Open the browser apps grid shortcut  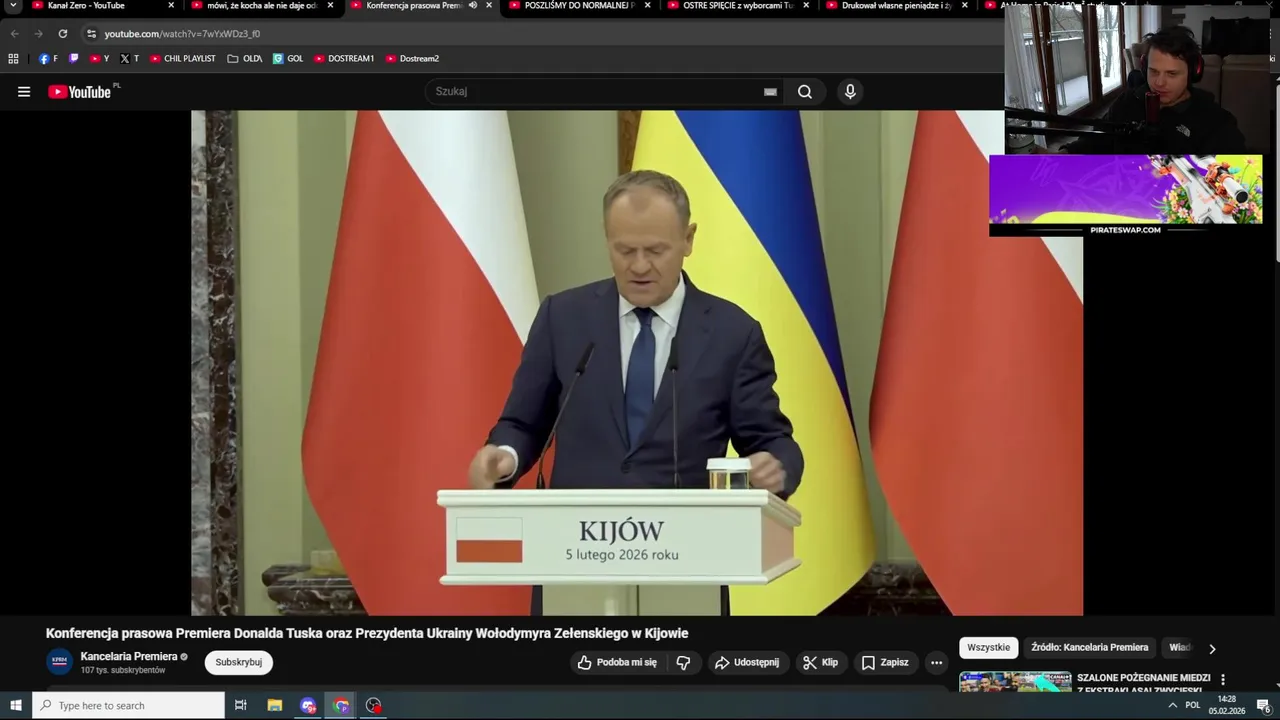[13, 59]
